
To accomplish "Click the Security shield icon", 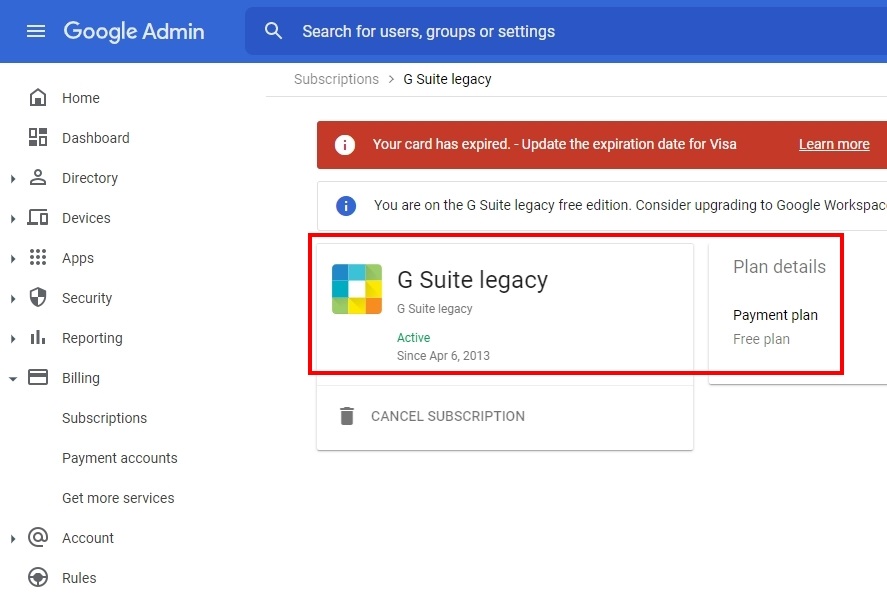I will click(38, 298).
